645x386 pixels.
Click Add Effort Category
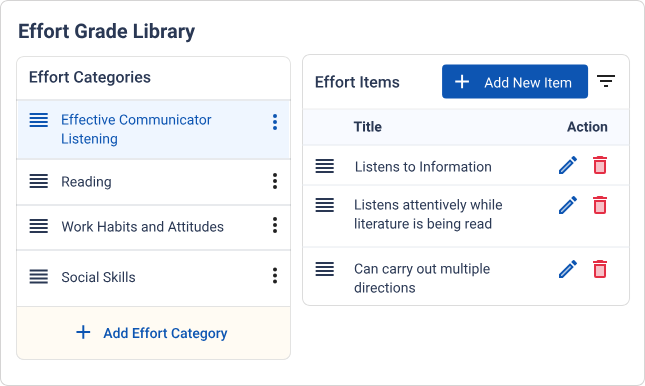(153, 333)
